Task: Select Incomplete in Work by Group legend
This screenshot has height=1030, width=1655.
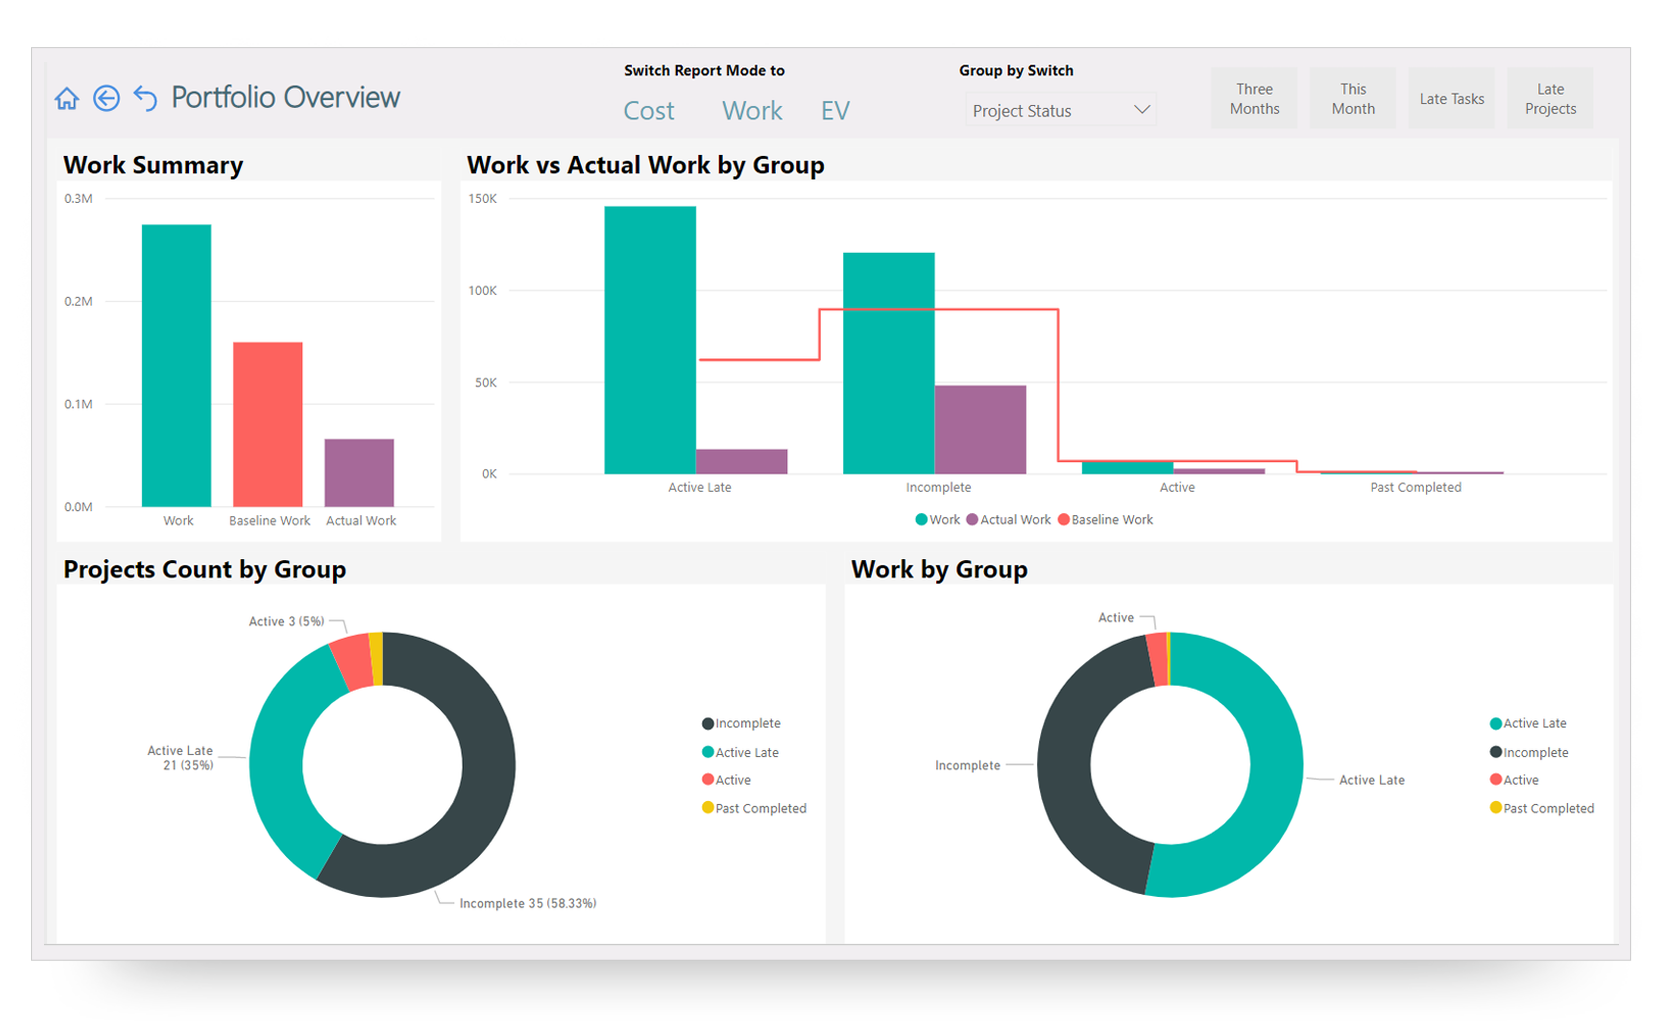Action: pos(1529,753)
